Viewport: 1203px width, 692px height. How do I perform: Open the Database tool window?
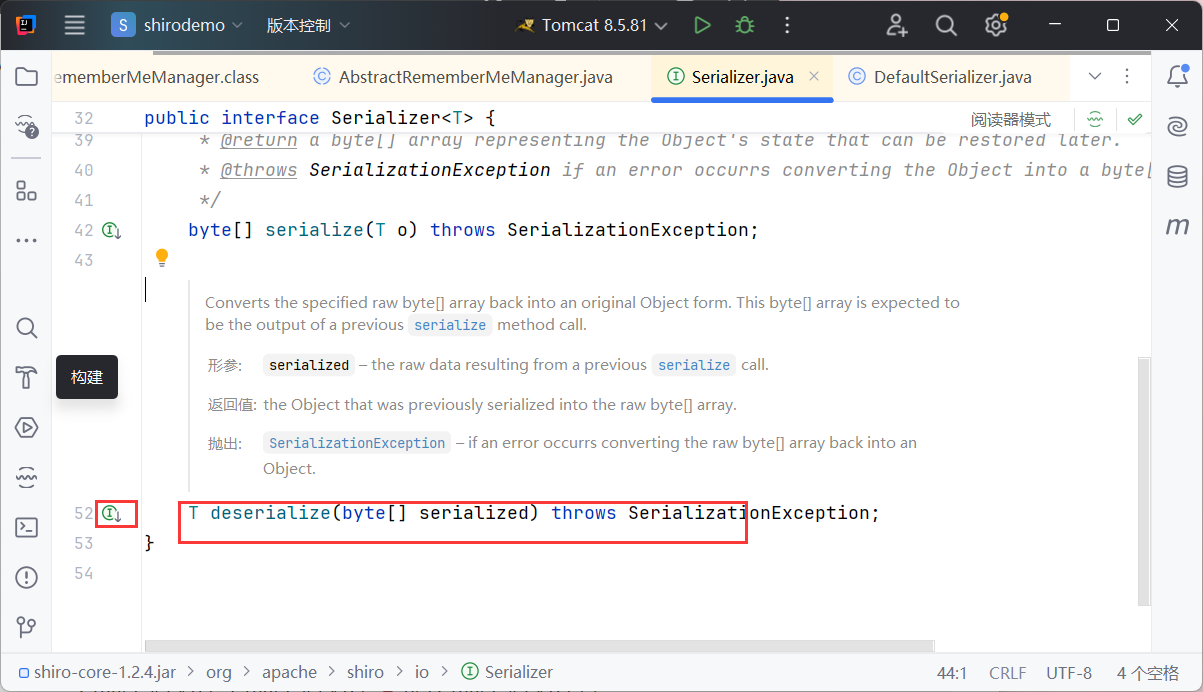pyautogui.click(x=1177, y=177)
